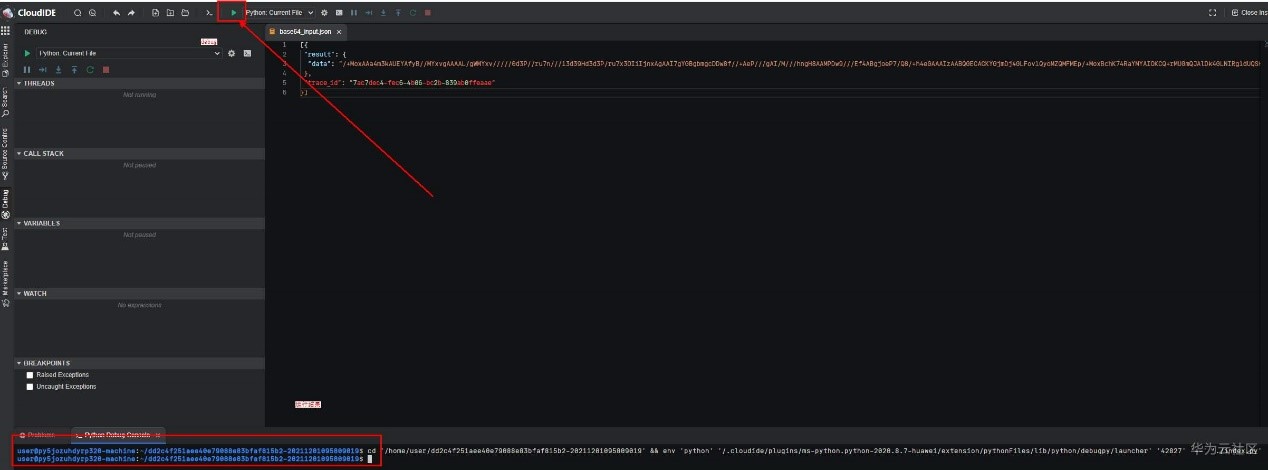Click the Undo arrow in top toolbar
This screenshot has width=1268, height=470.
[116, 13]
